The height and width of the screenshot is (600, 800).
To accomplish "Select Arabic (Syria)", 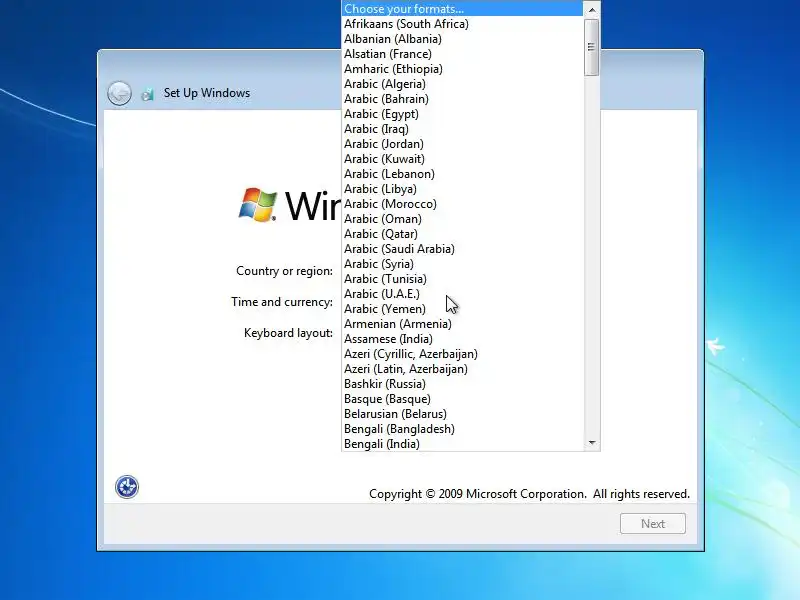I will pos(462,264).
